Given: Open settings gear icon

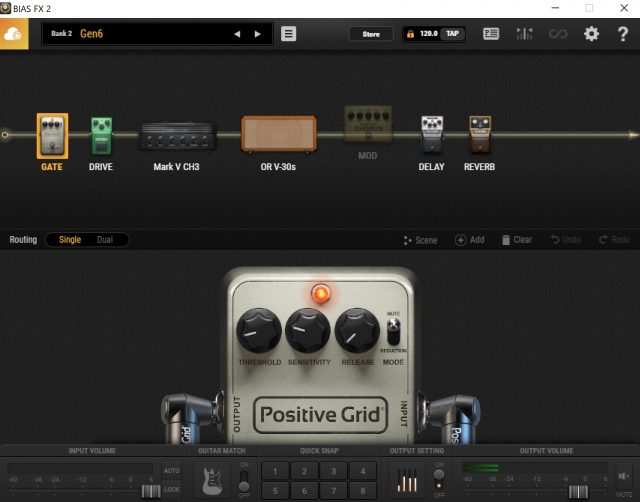Looking at the screenshot, I should (591, 34).
